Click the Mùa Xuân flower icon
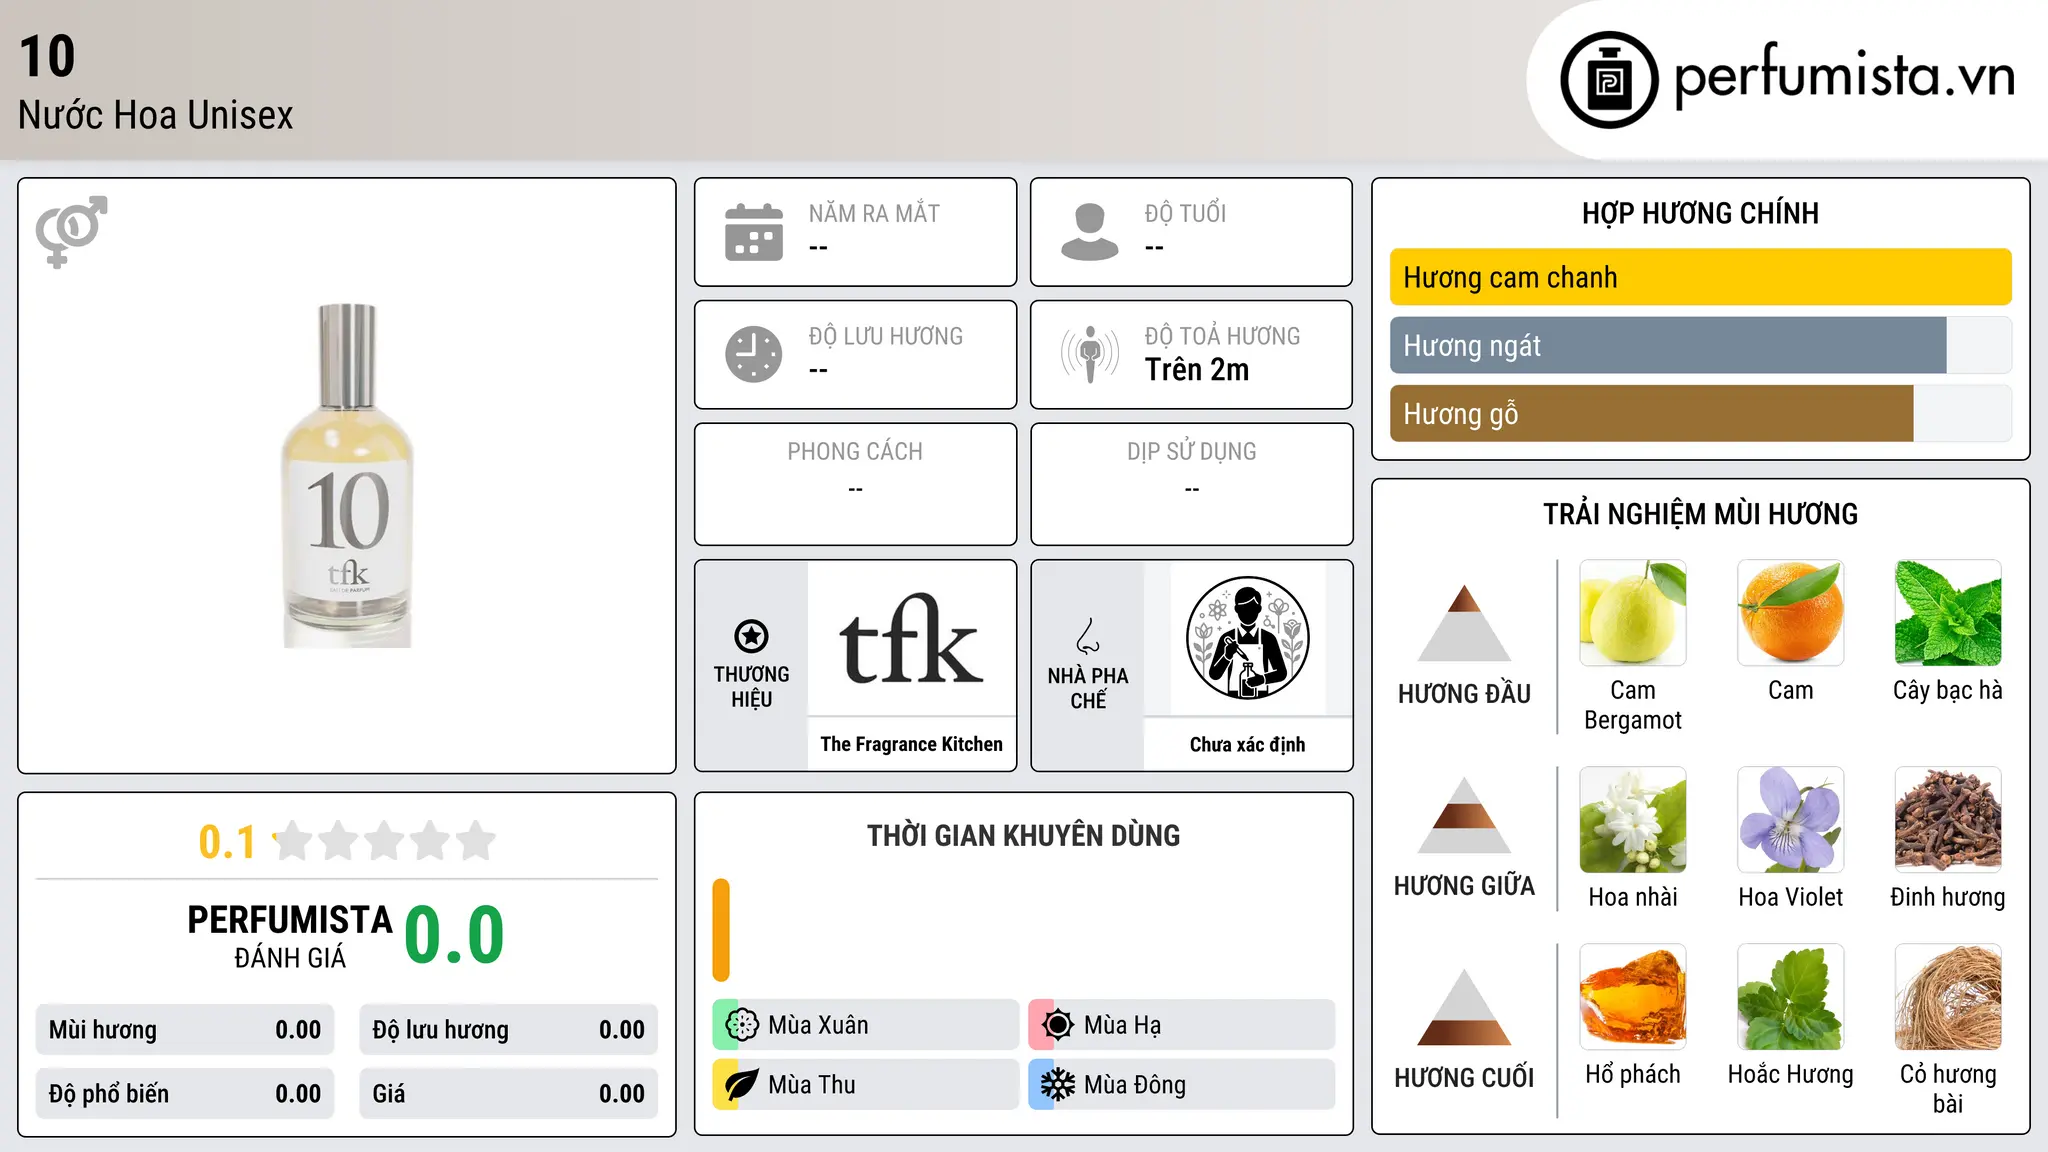This screenshot has width=2048, height=1152. 742,1024
